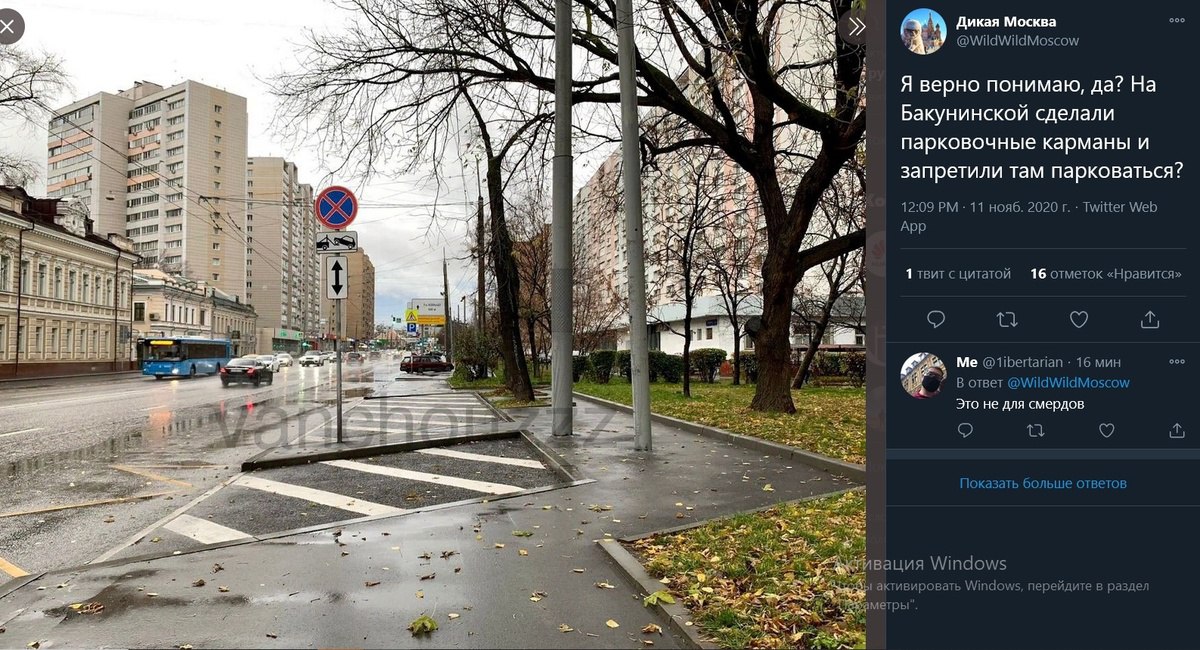Screen dimensions: 1200x650
Task: View the 1 твит с цитатой
Action: coord(958,273)
